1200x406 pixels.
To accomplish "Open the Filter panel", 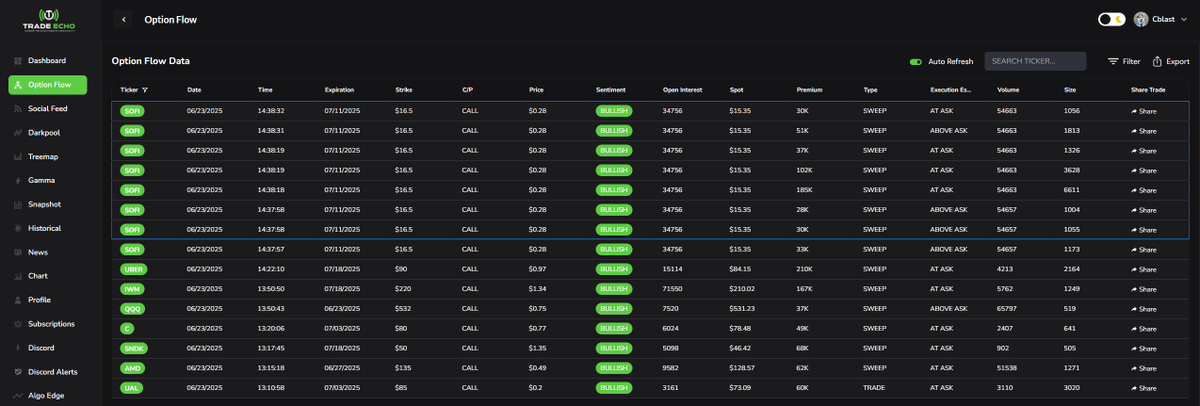I will click(1124, 61).
